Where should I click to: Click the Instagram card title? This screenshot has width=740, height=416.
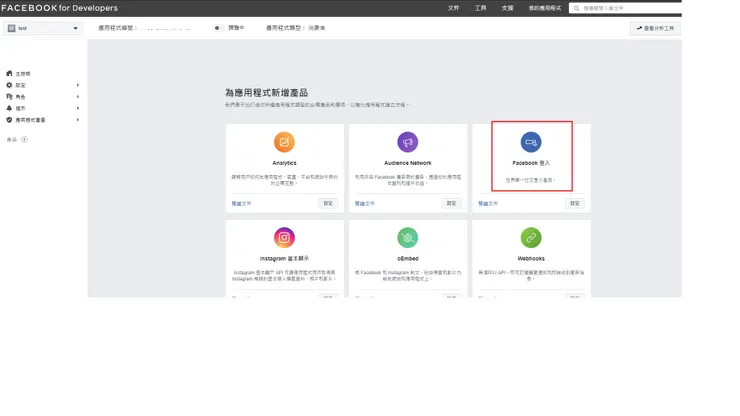pos(284,259)
